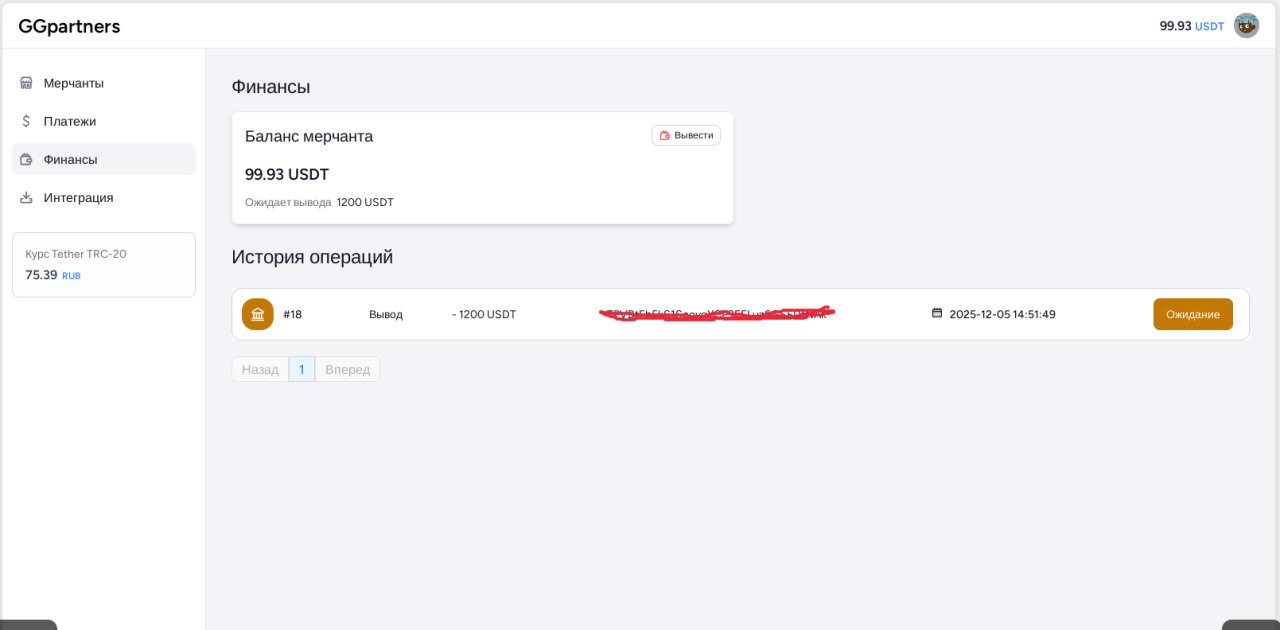Click the wallet icon beside Финансы
1280x630 pixels.
[26, 159]
